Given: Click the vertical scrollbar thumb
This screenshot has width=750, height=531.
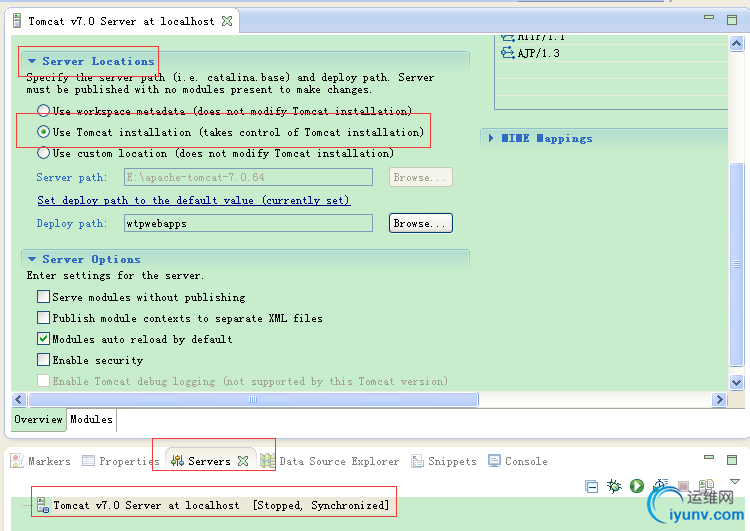Looking at the screenshot, I should [x=737, y=264].
